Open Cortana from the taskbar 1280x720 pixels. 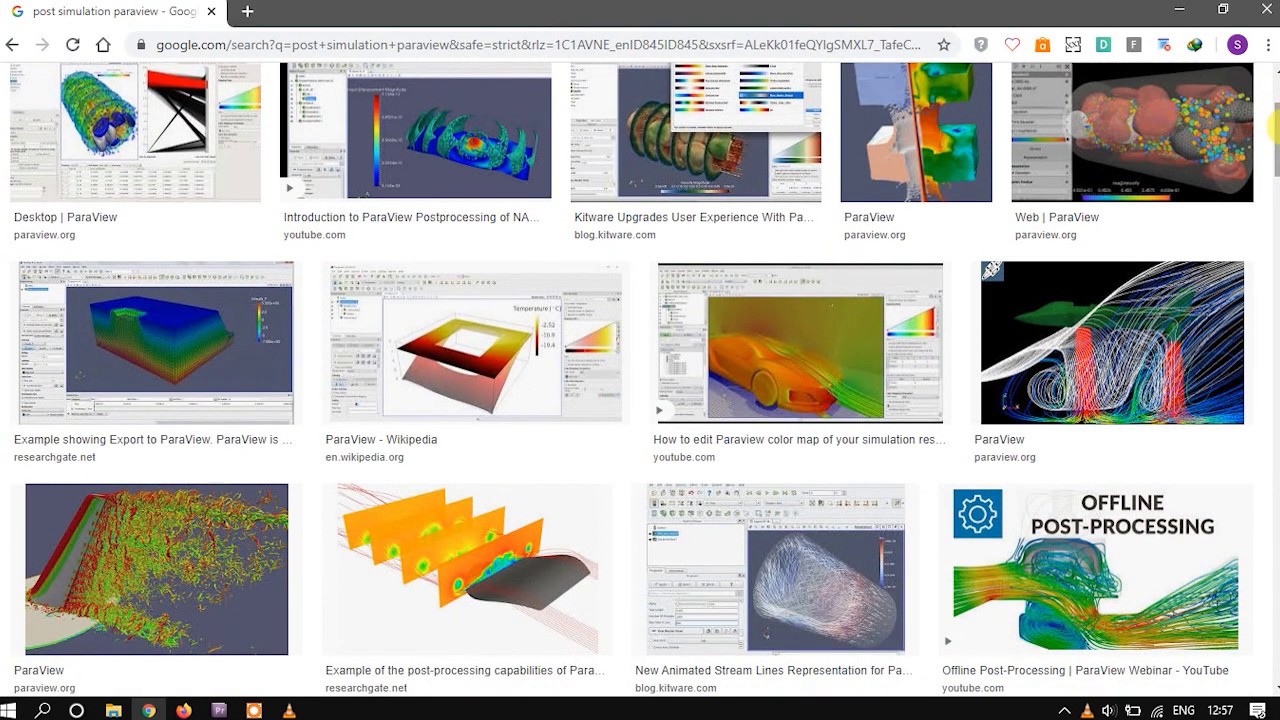(x=76, y=710)
